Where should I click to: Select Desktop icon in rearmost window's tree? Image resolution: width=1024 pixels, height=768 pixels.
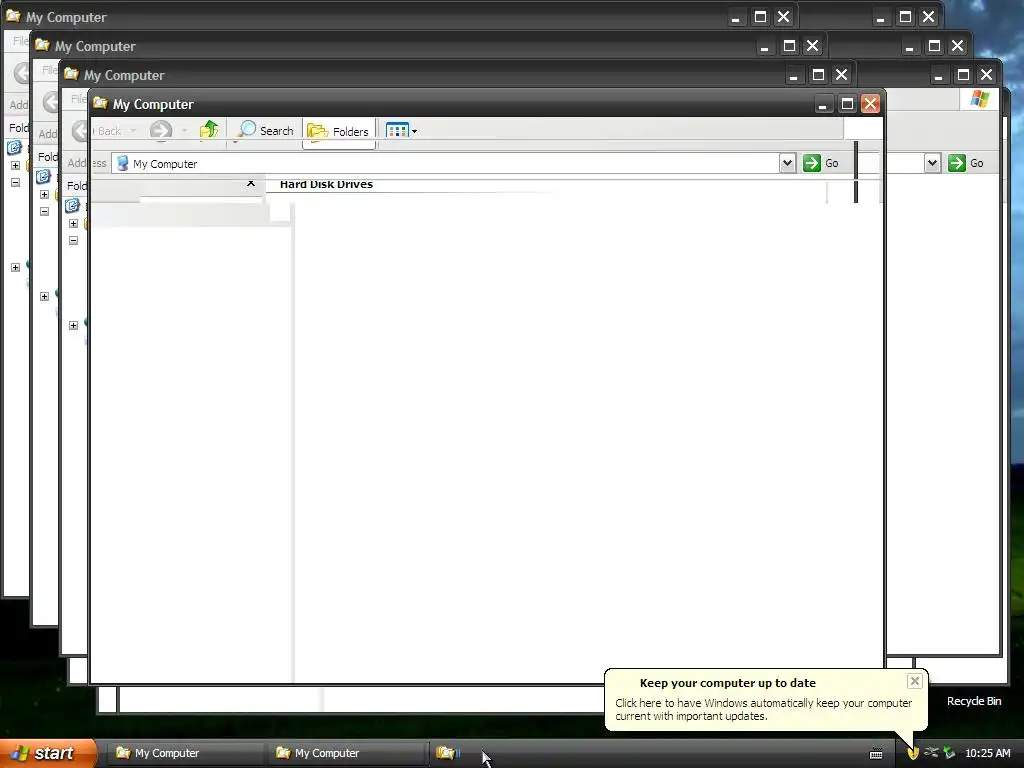[14, 148]
